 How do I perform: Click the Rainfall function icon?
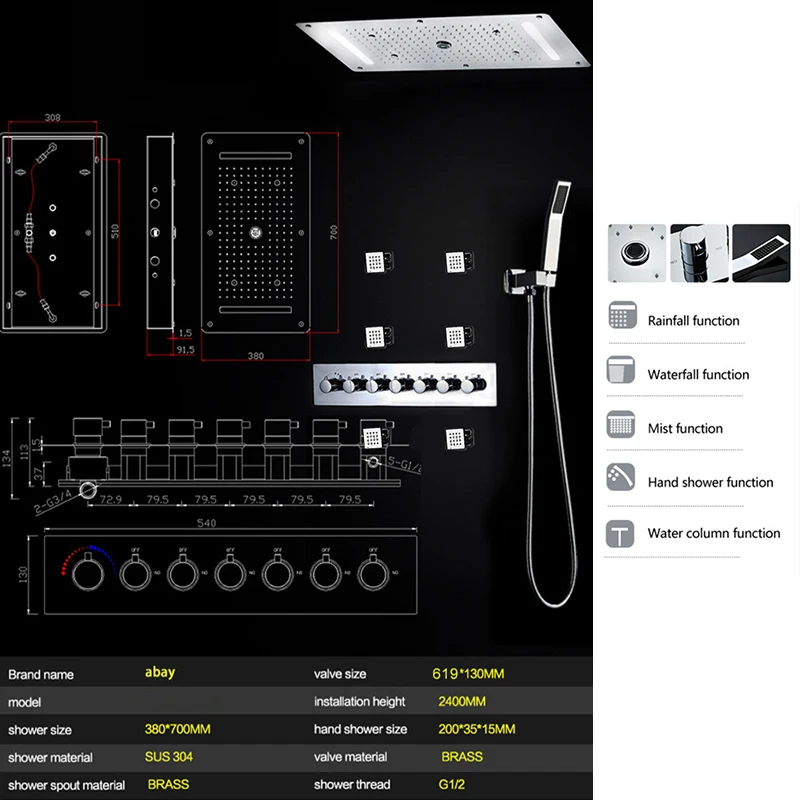click(622, 315)
